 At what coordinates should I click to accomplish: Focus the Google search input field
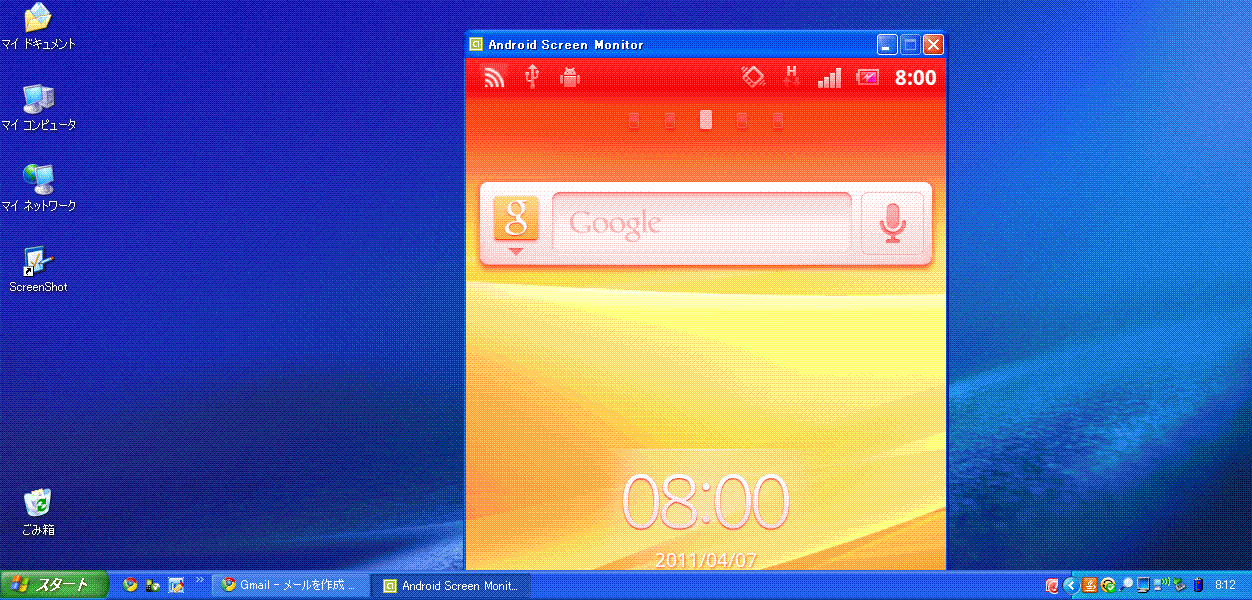(701, 223)
